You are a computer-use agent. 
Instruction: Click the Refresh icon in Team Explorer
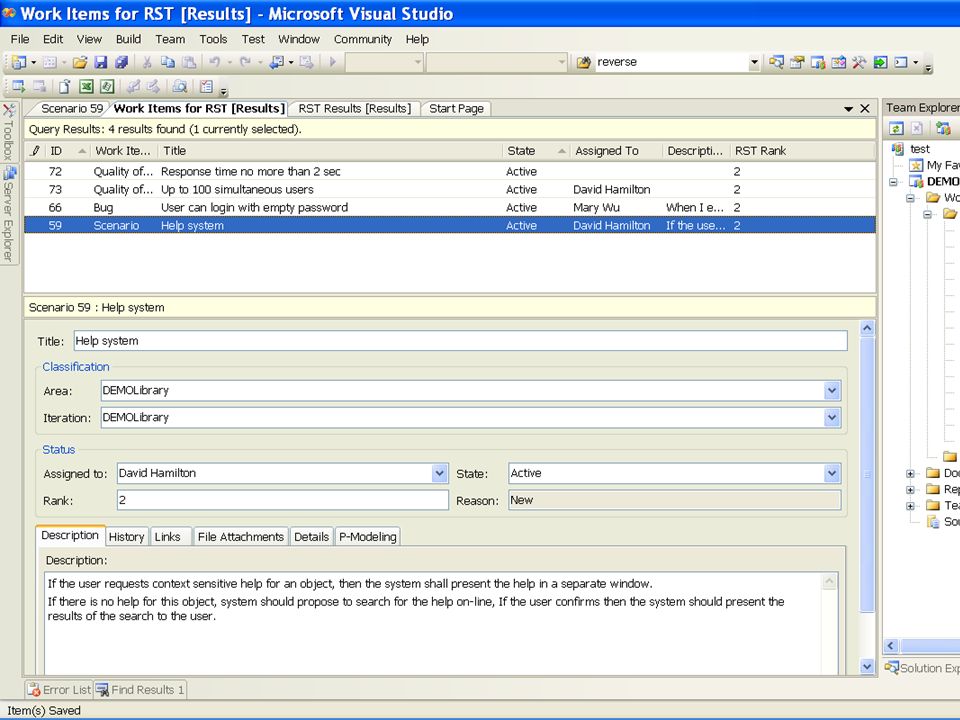tap(896, 128)
